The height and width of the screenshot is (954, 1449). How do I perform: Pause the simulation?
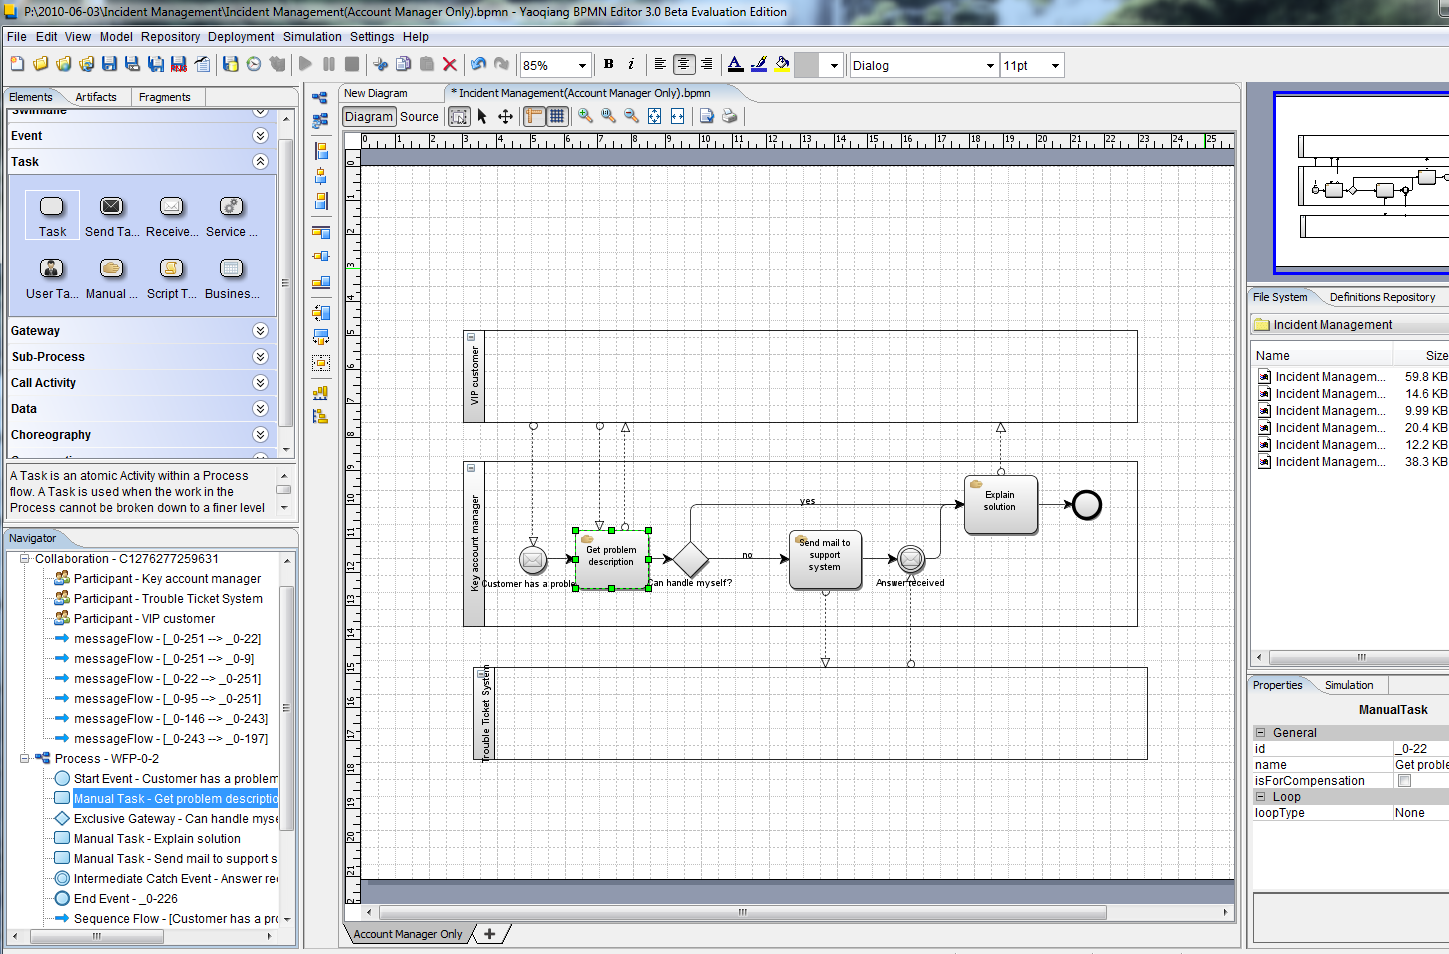[x=329, y=64]
